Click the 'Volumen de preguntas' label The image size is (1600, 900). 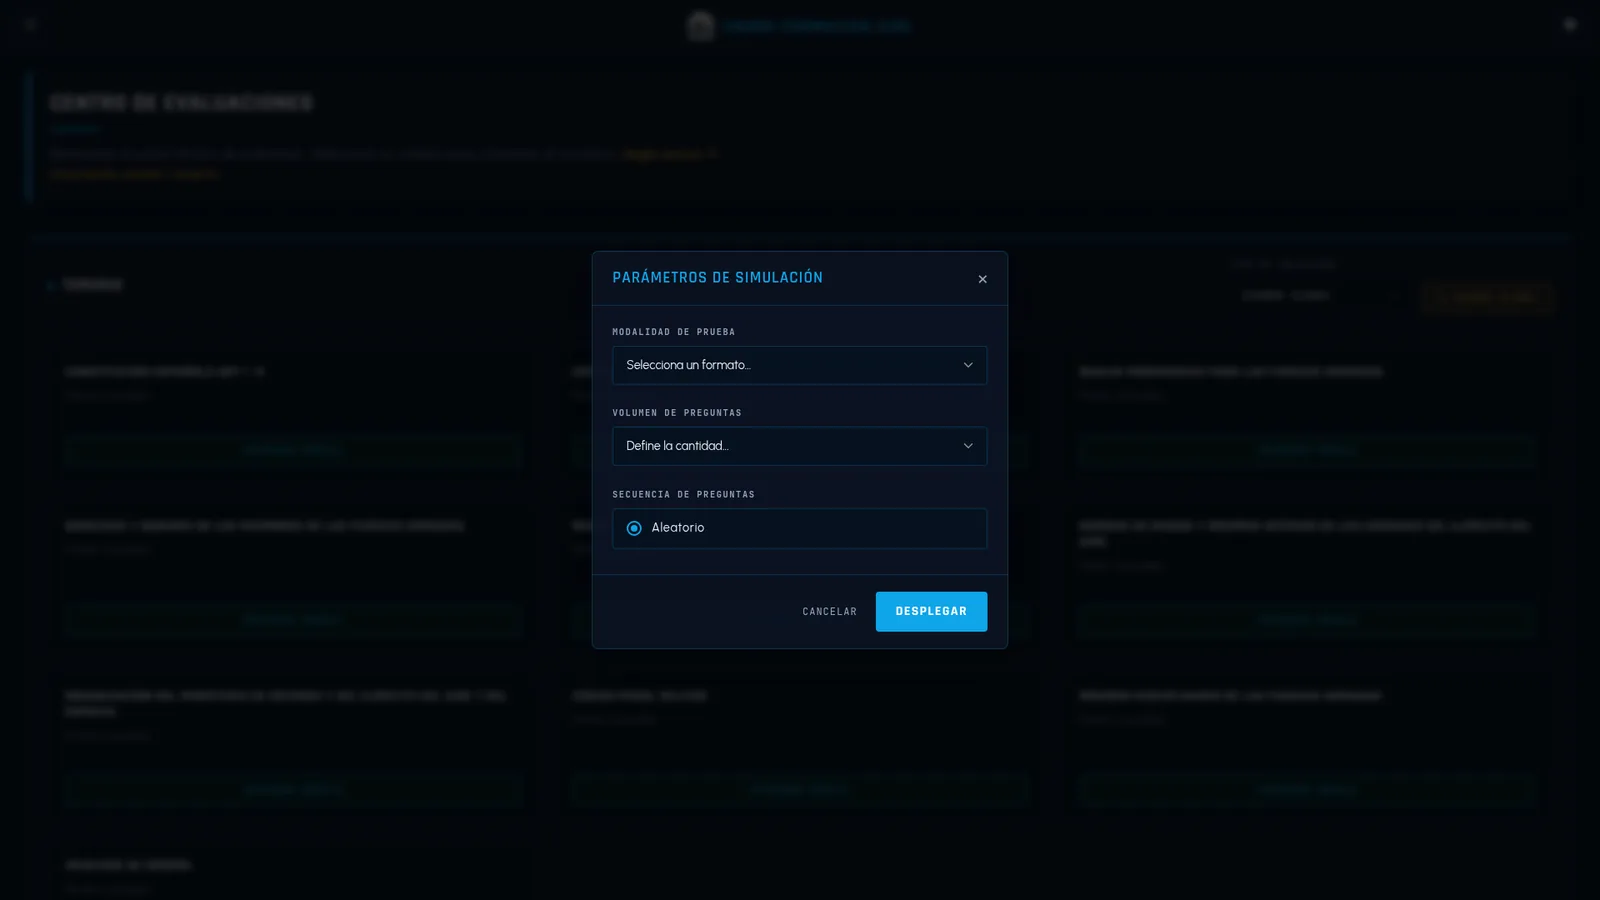[x=677, y=413]
